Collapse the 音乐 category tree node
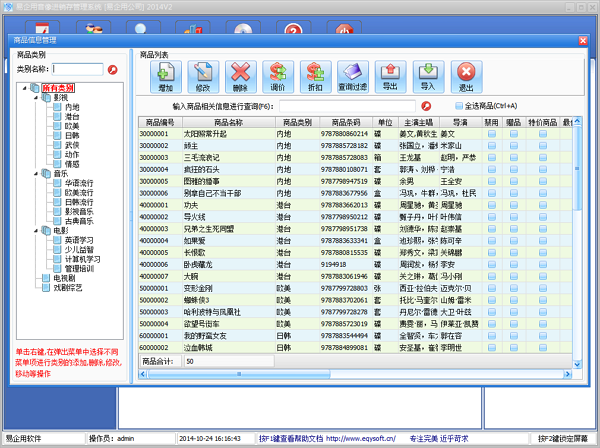The width and height of the screenshot is (600, 448). 36,173
